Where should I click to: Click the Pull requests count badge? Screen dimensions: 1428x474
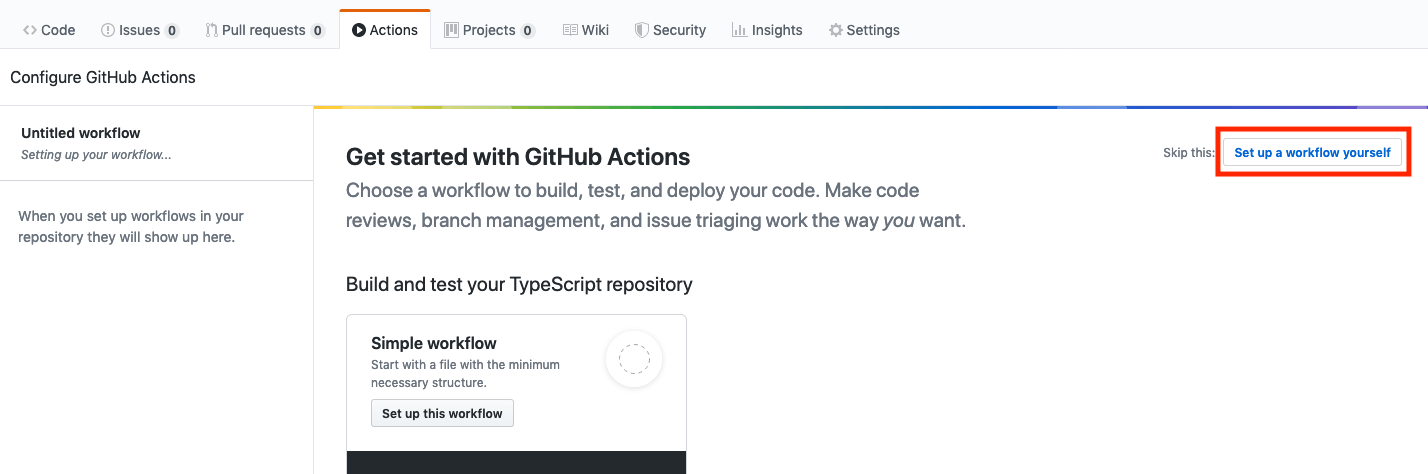point(318,31)
